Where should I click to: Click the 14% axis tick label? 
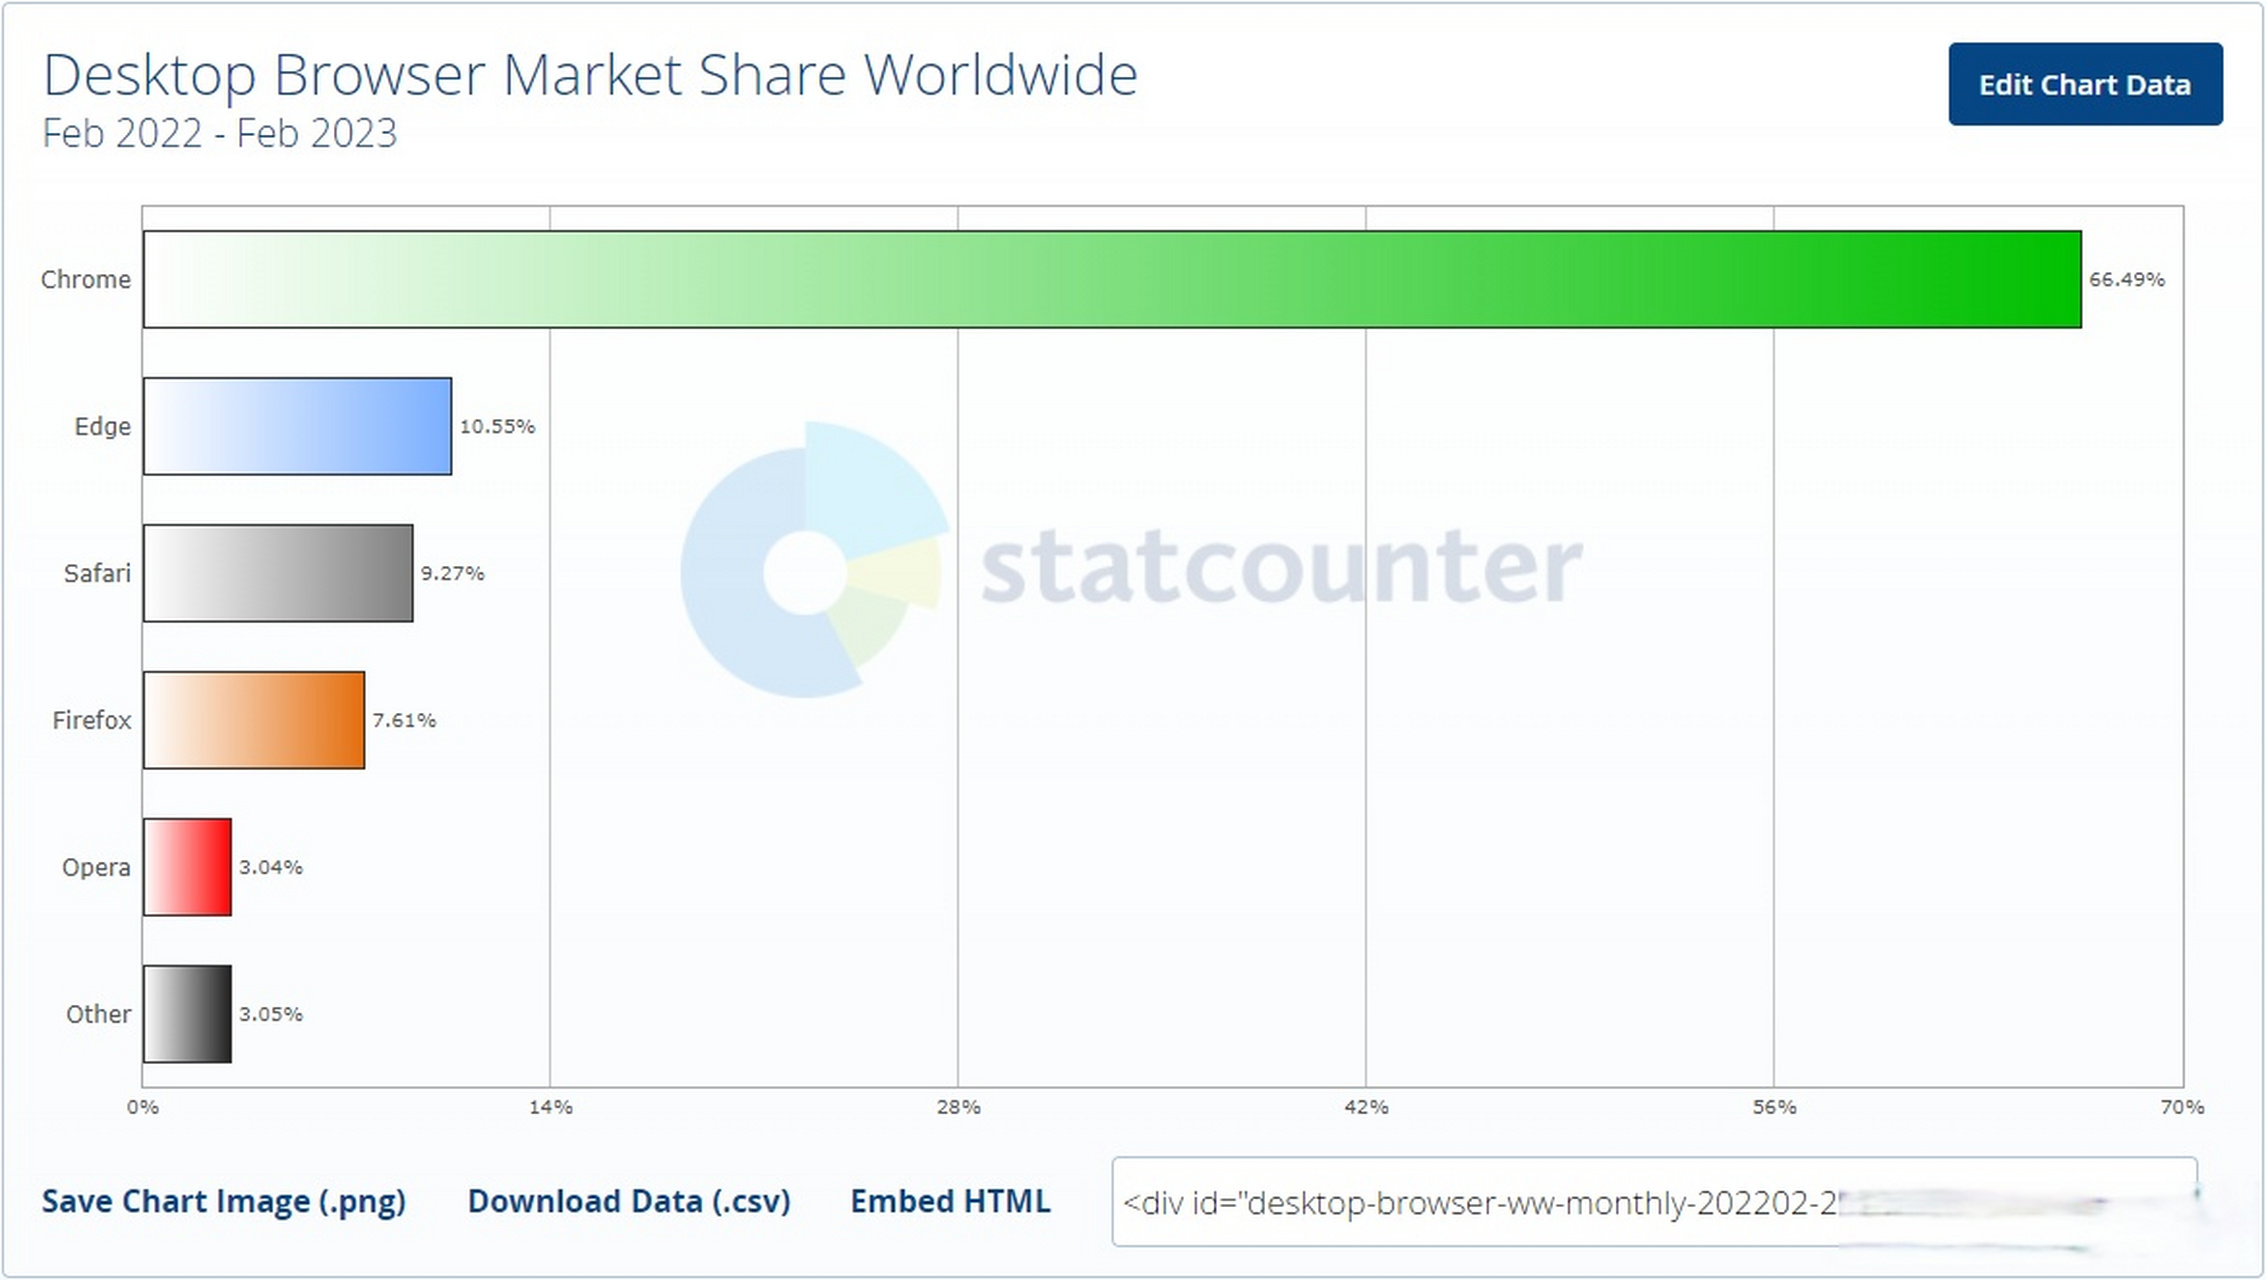click(x=550, y=1107)
